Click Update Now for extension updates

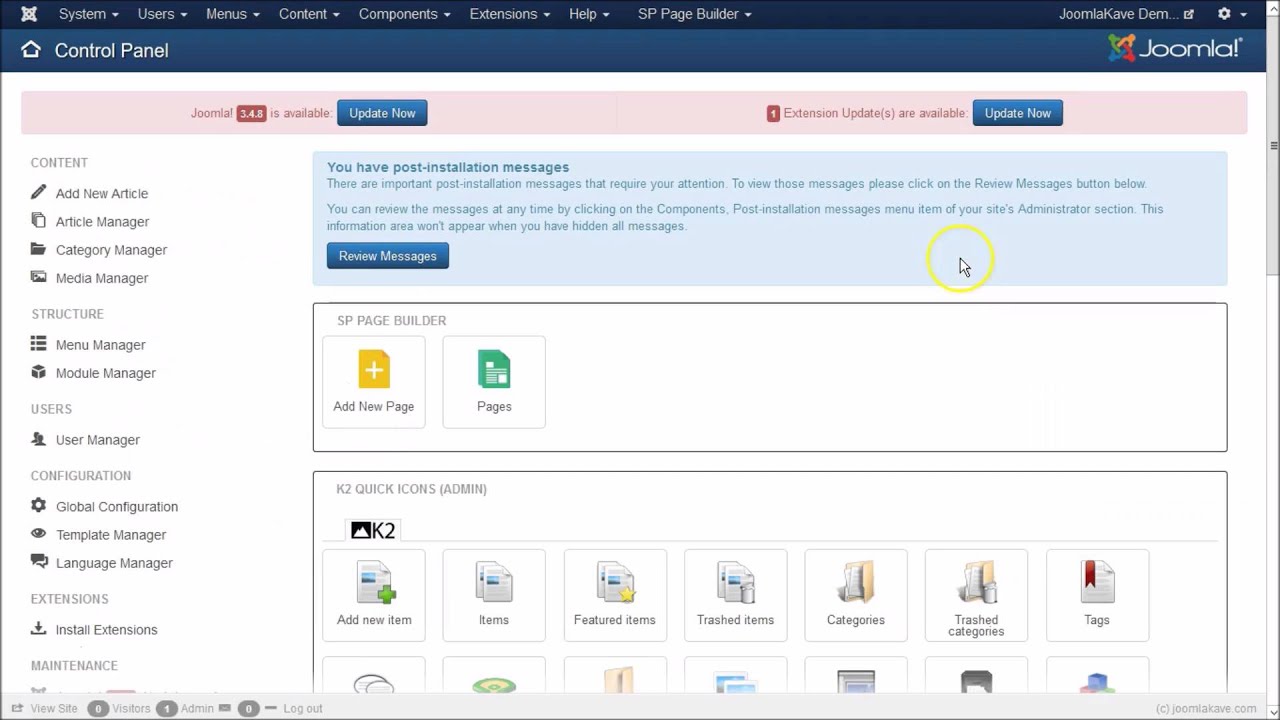coord(1018,113)
